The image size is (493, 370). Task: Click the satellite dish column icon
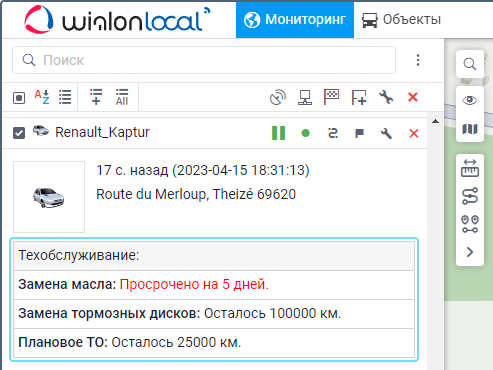pyautogui.click(x=278, y=97)
